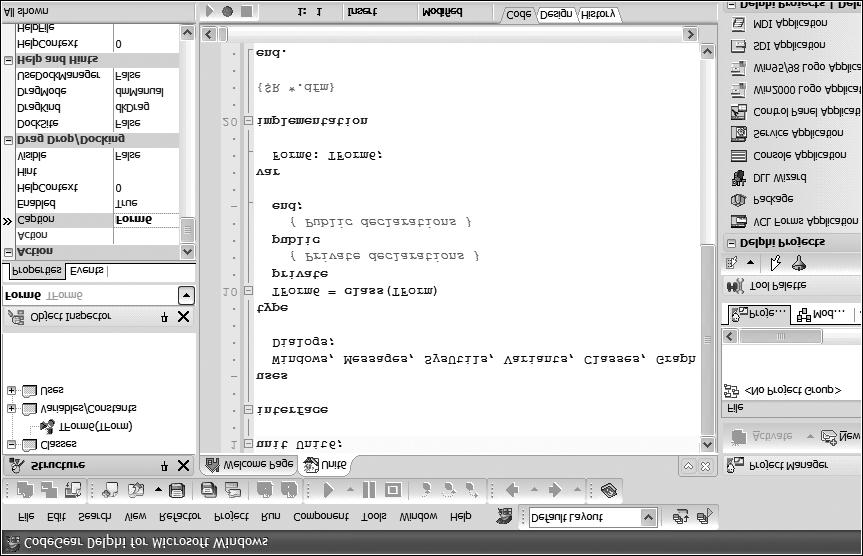This screenshot has width=863, height=556.
Task: Click the Project Manager horizontal scrollbar thumb
Action: tap(780, 336)
